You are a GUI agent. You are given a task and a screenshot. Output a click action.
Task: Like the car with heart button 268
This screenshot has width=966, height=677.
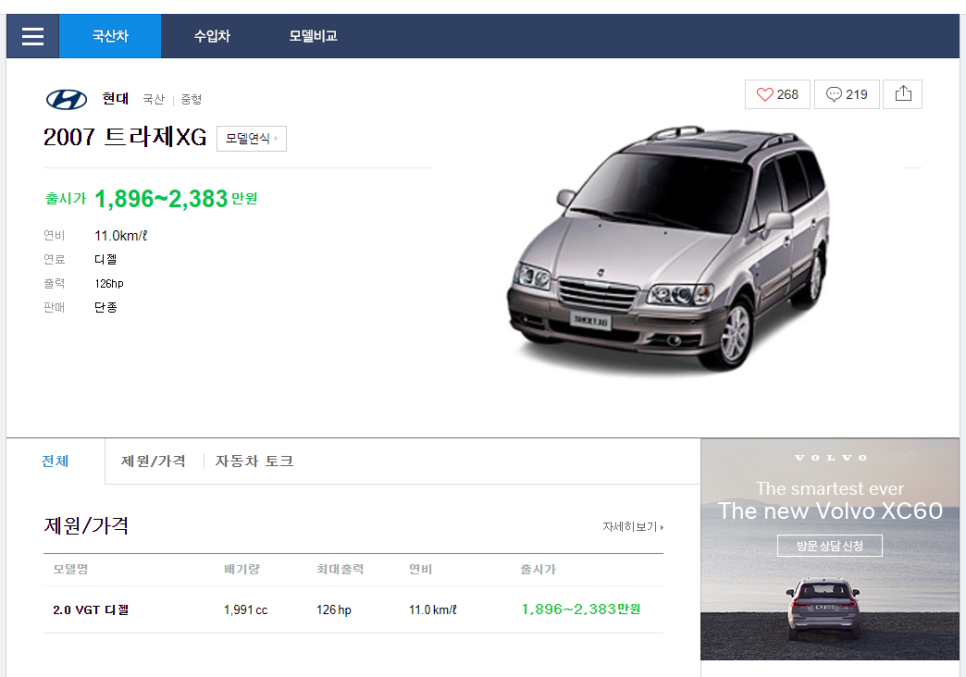(x=777, y=94)
